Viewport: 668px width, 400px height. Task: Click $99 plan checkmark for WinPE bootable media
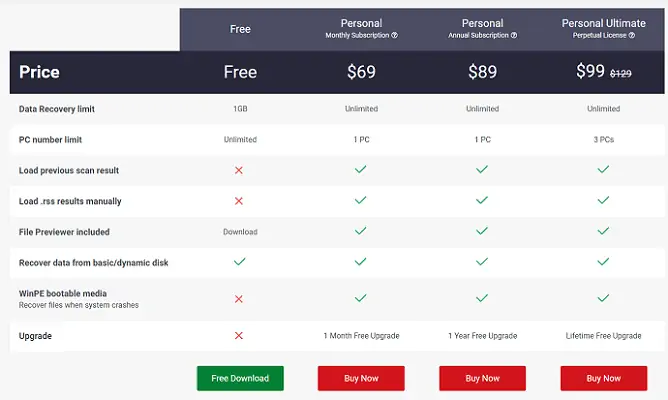[x=603, y=298]
